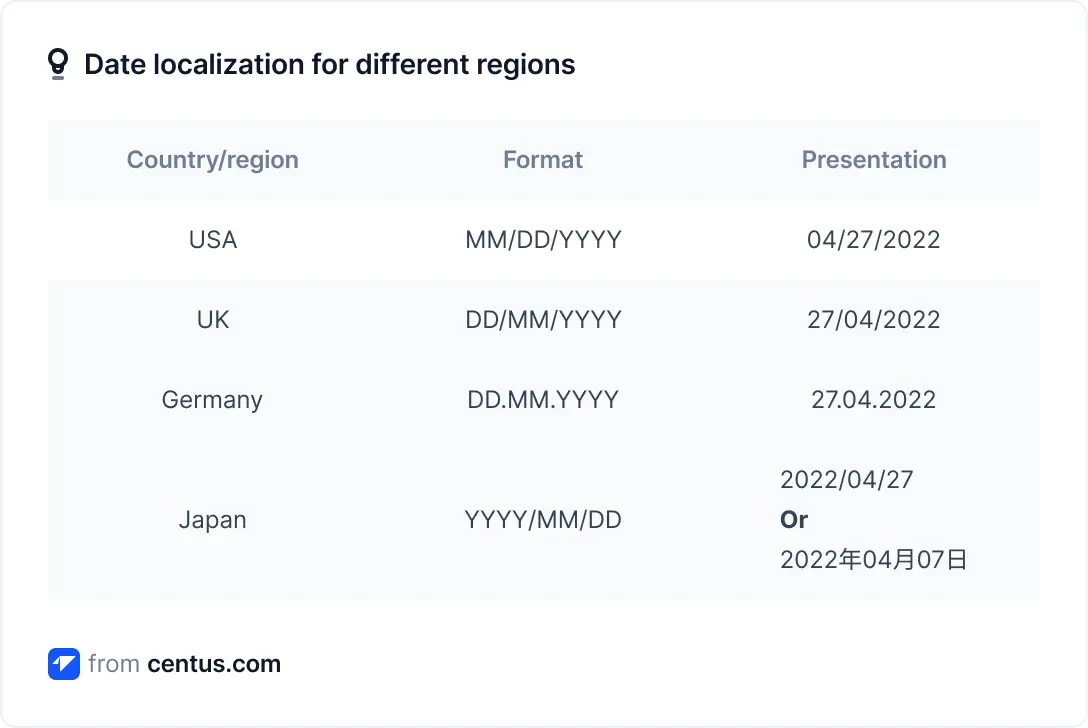Select the Presentation column header
The image size is (1088, 728).
click(x=874, y=160)
